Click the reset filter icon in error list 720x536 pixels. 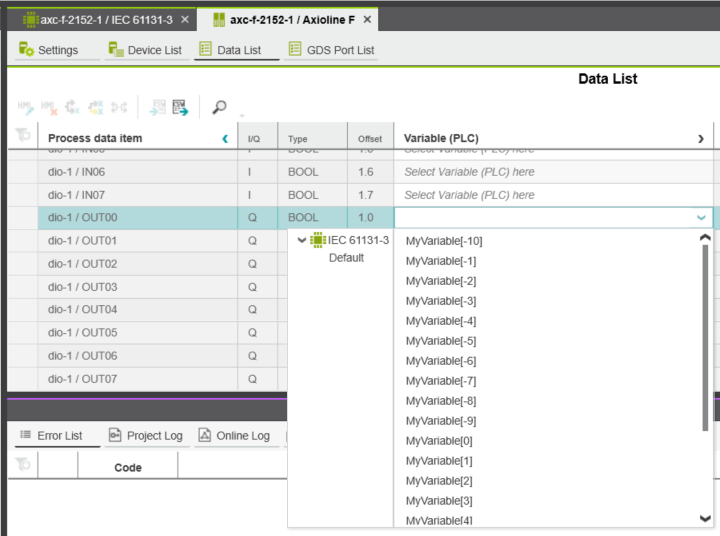[x=22, y=464]
